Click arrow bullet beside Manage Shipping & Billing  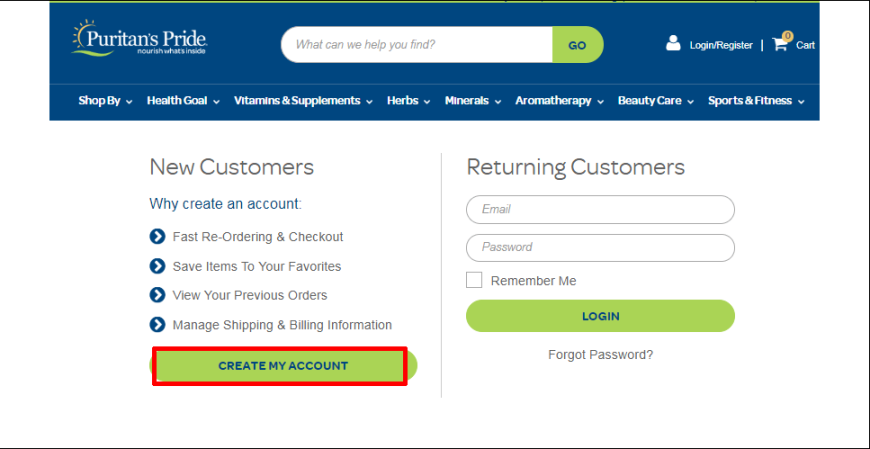point(158,324)
